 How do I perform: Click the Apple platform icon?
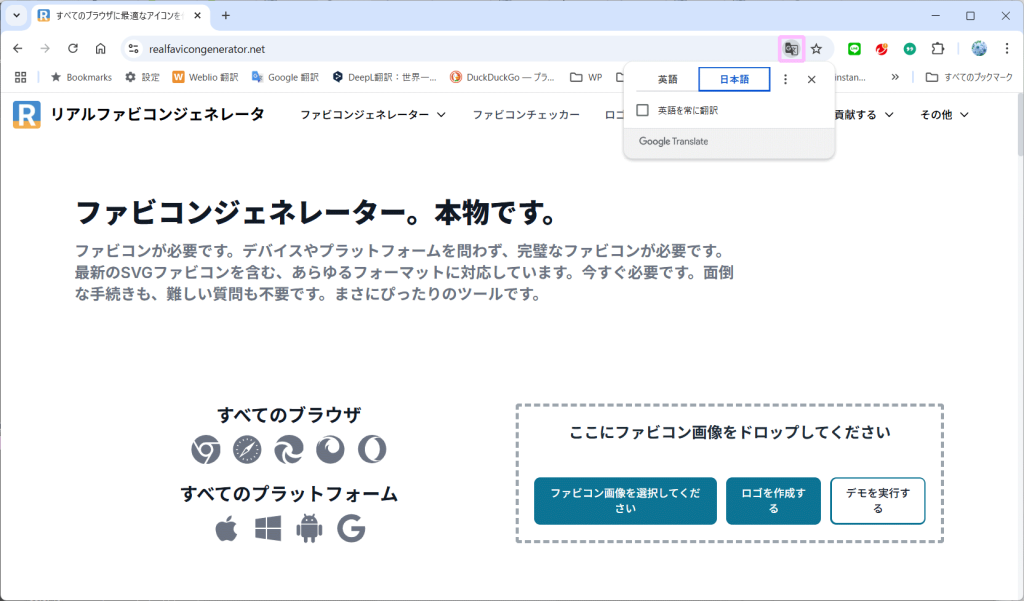226,528
